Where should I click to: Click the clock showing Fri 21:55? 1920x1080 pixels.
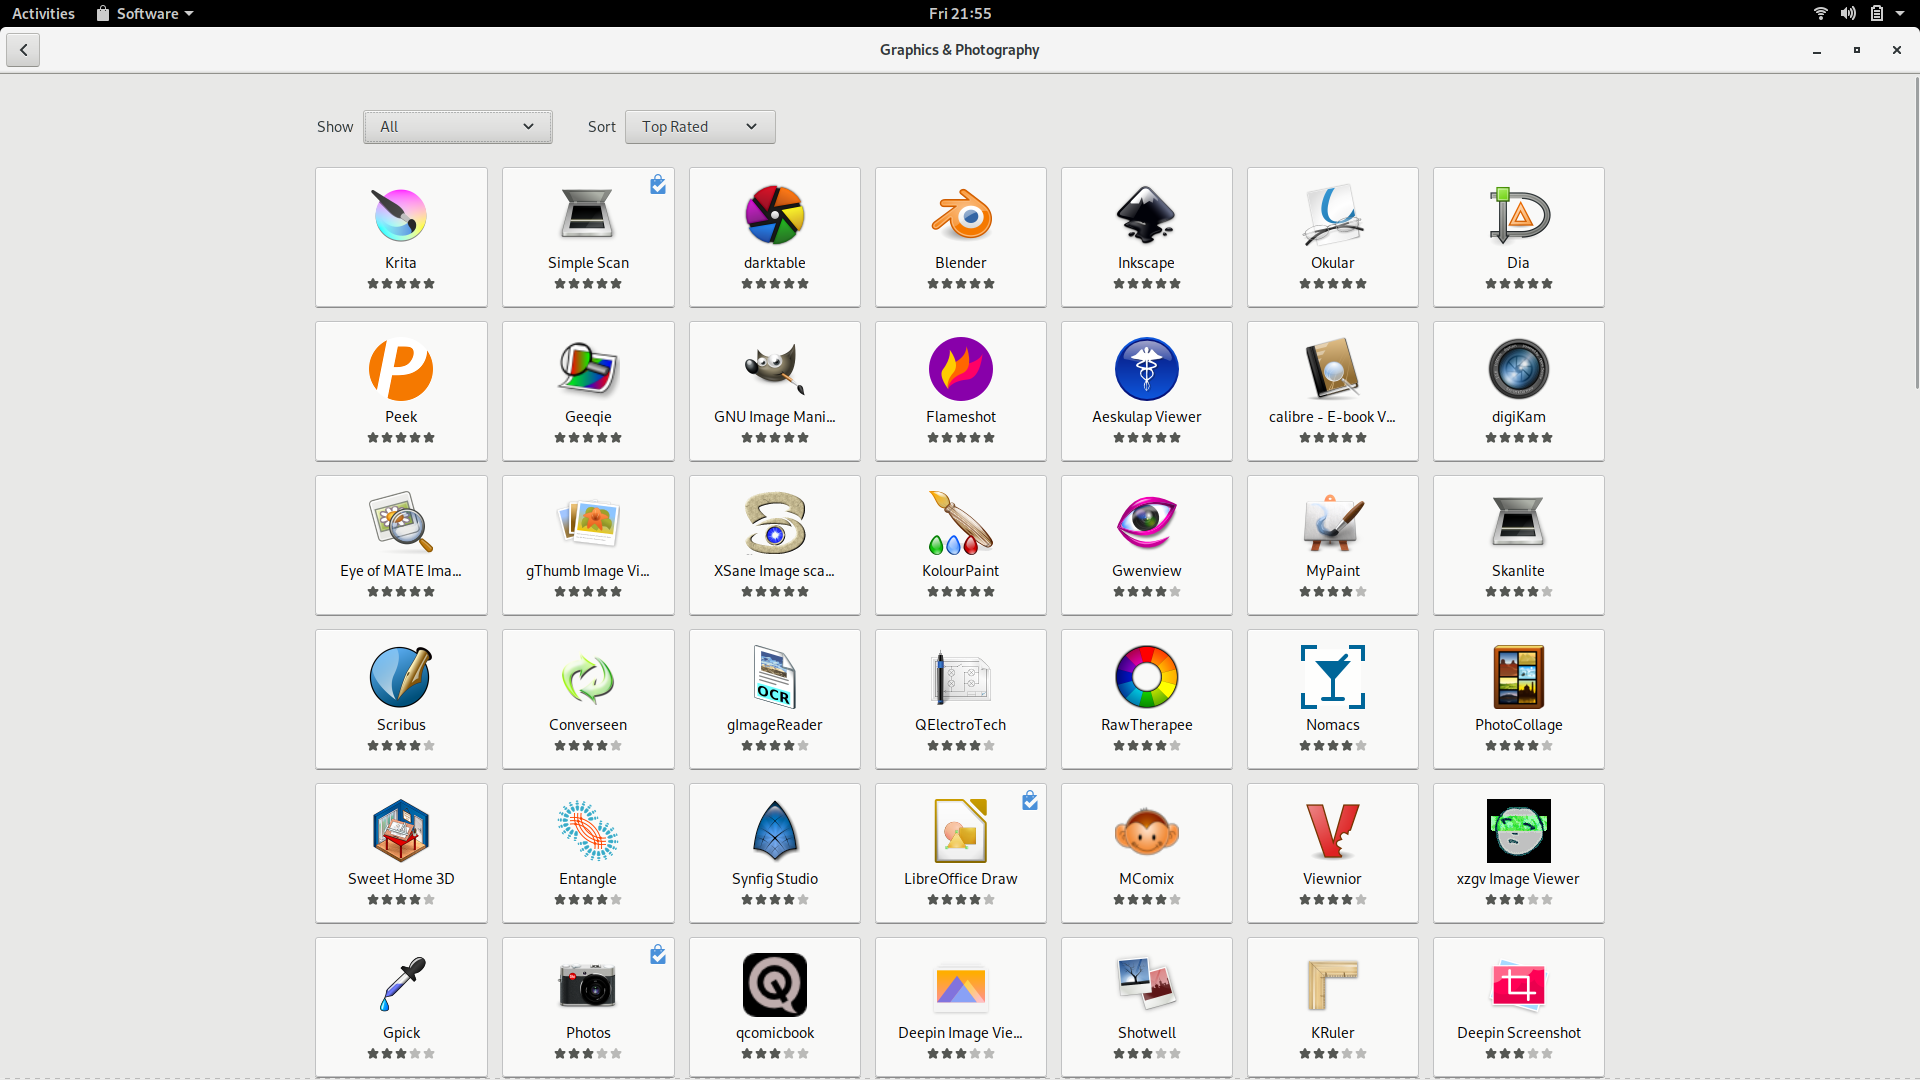[x=960, y=14]
